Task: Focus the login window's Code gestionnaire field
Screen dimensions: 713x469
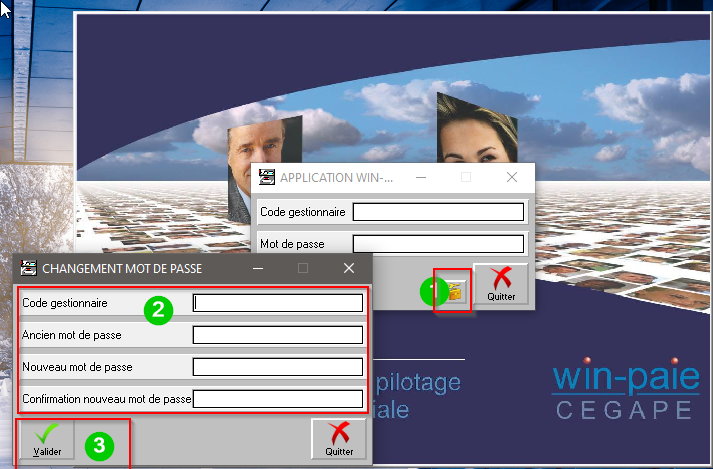Action: tap(438, 212)
